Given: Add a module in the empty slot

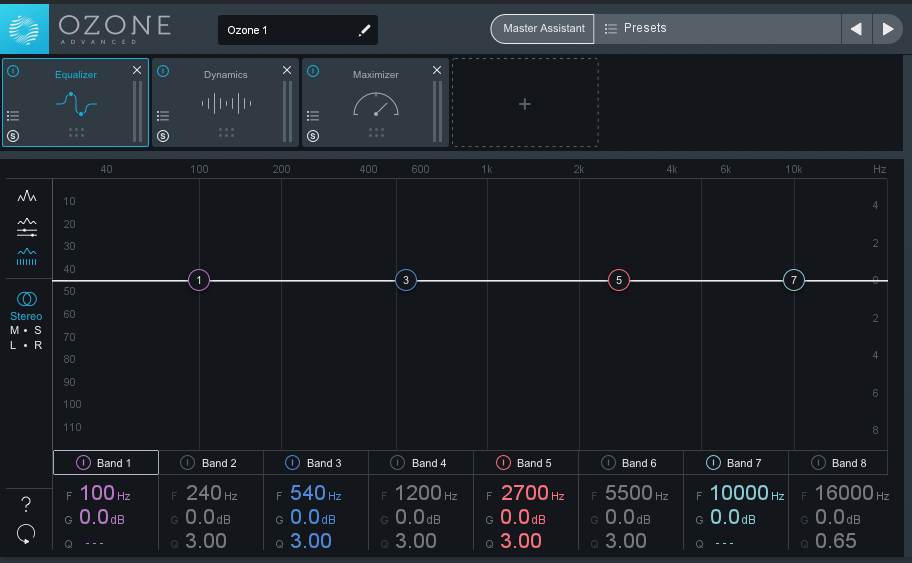Looking at the screenshot, I should 525,103.
